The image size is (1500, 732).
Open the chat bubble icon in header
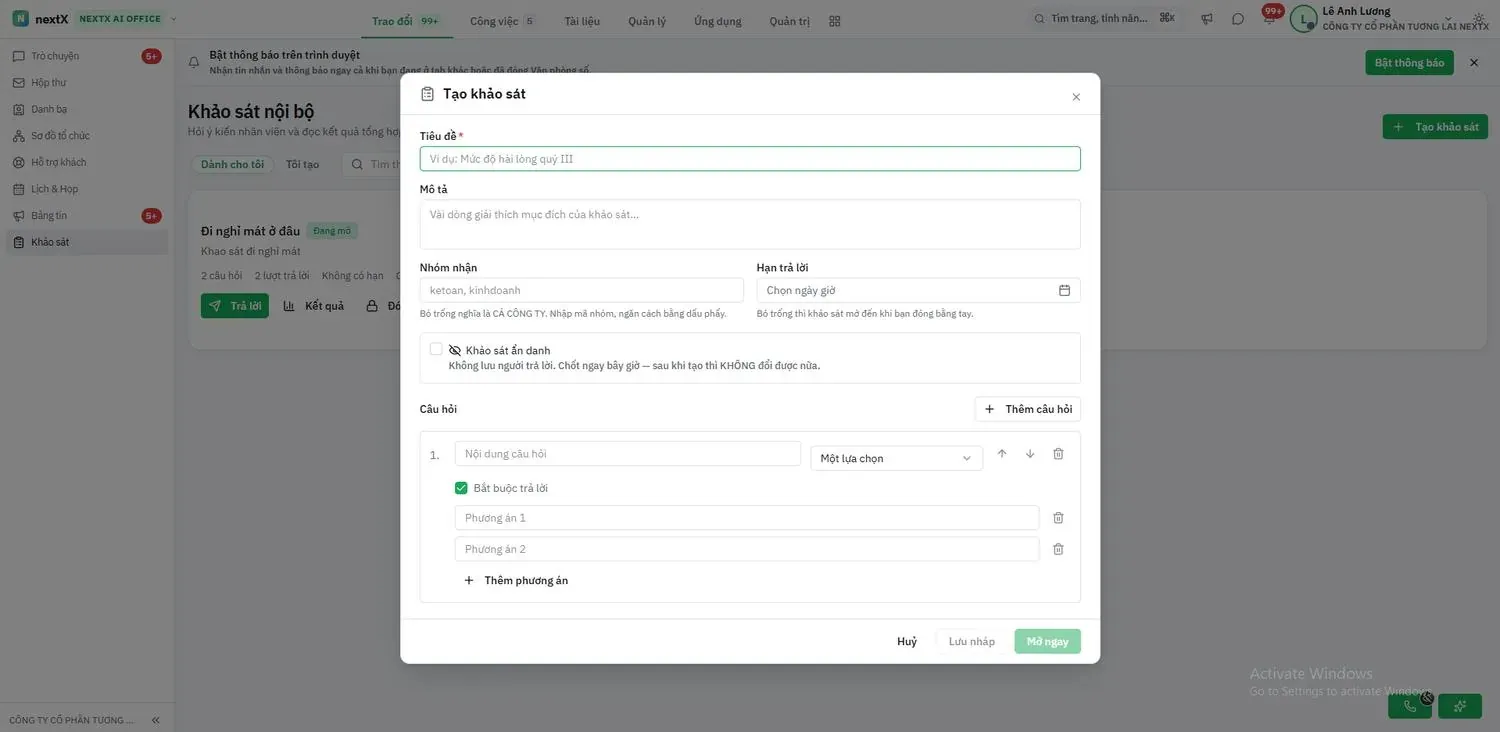pos(1238,19)
